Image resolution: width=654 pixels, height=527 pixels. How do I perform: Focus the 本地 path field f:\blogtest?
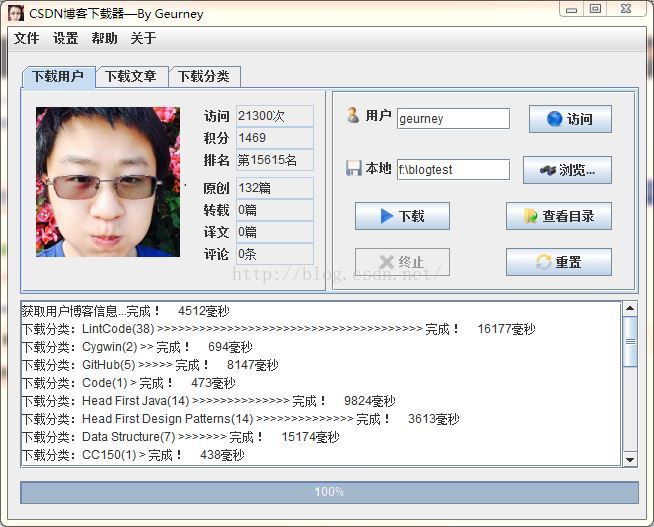pyautogui.click(x=453, y=170)
